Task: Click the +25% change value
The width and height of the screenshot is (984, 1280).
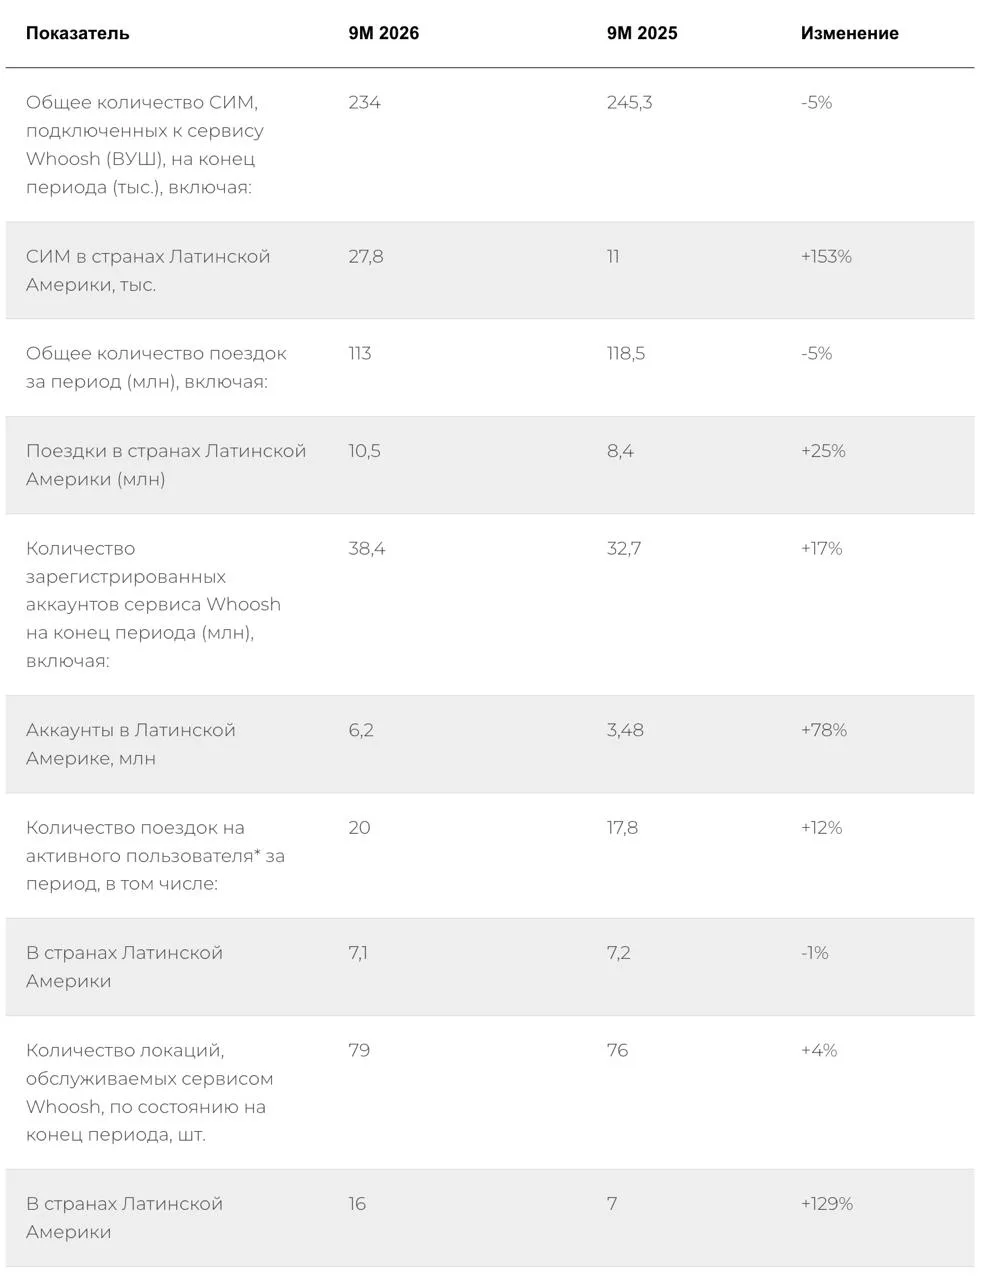Action: [823, 451]
